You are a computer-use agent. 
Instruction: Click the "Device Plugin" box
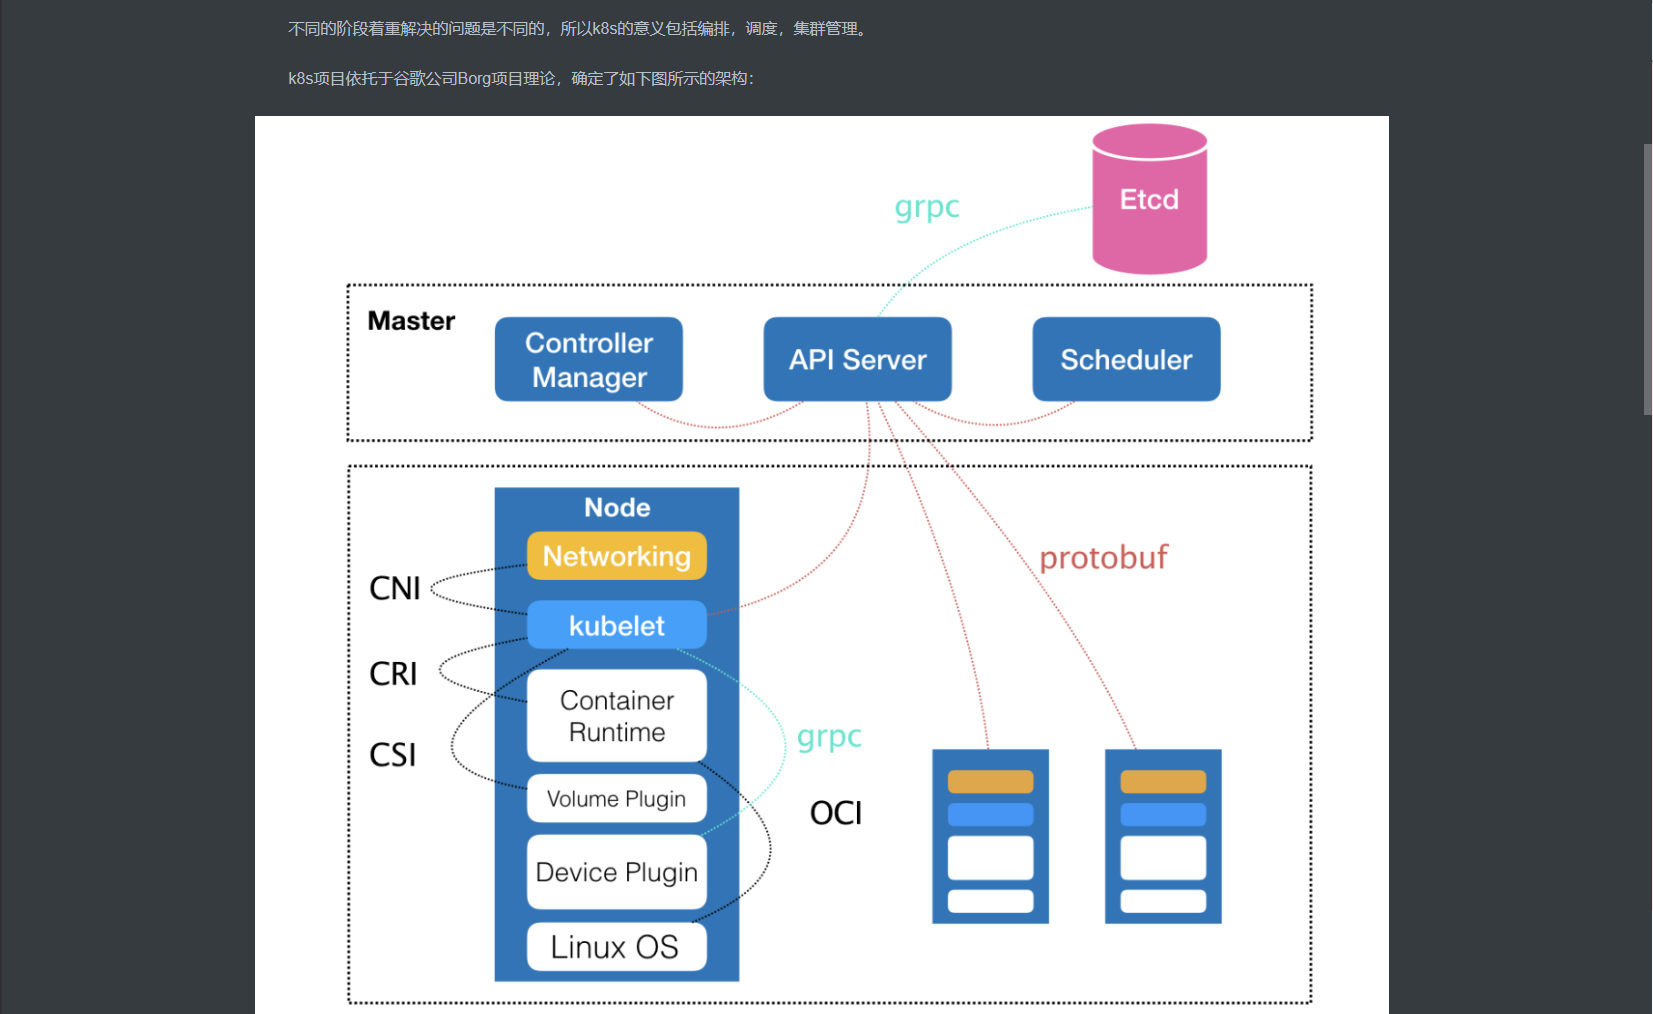(617, 872)
